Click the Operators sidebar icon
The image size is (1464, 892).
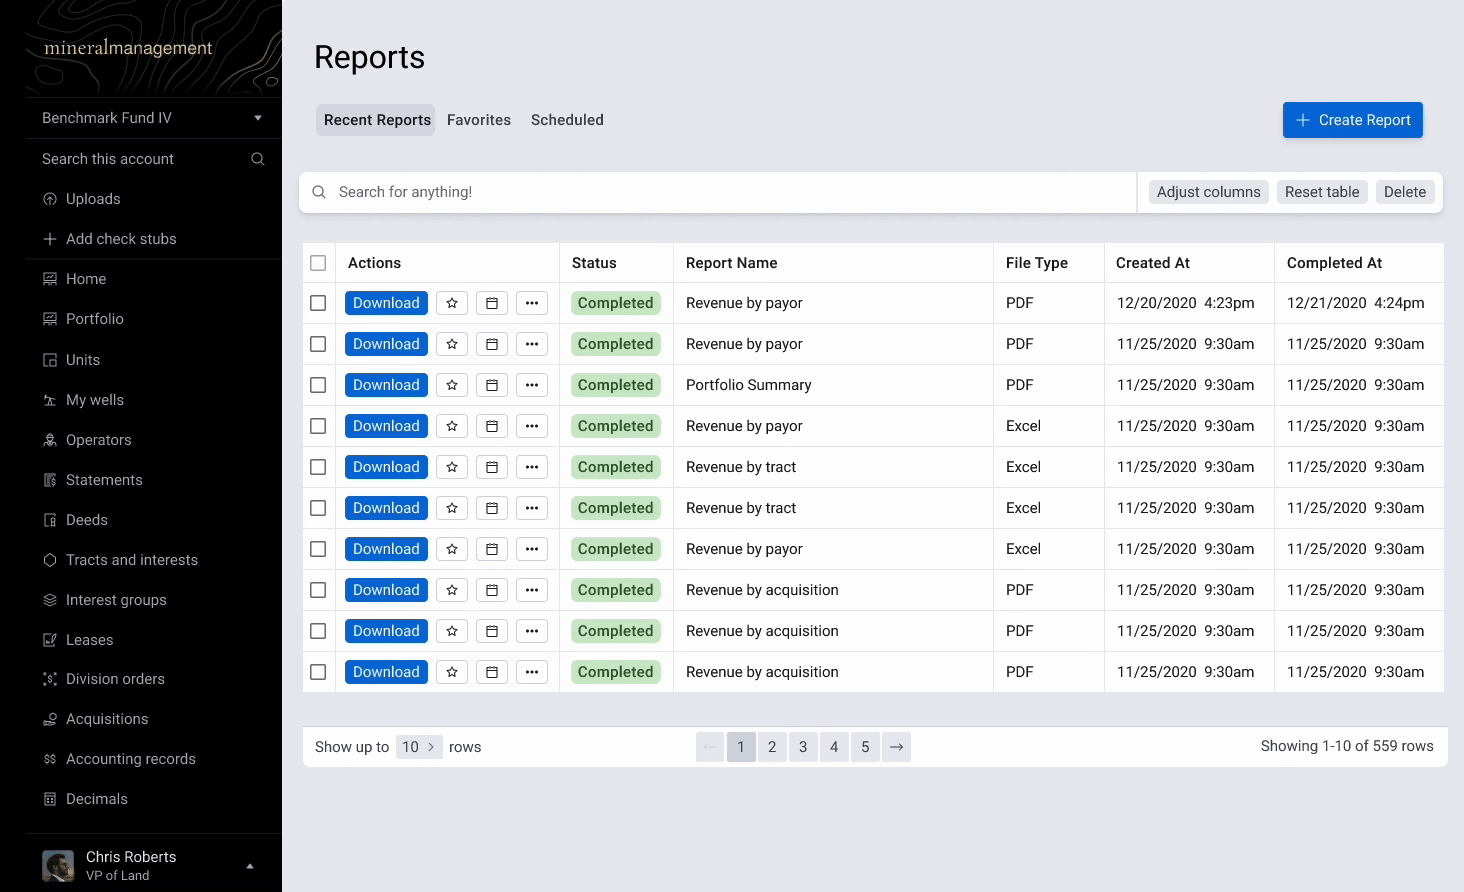coord(50,440)
